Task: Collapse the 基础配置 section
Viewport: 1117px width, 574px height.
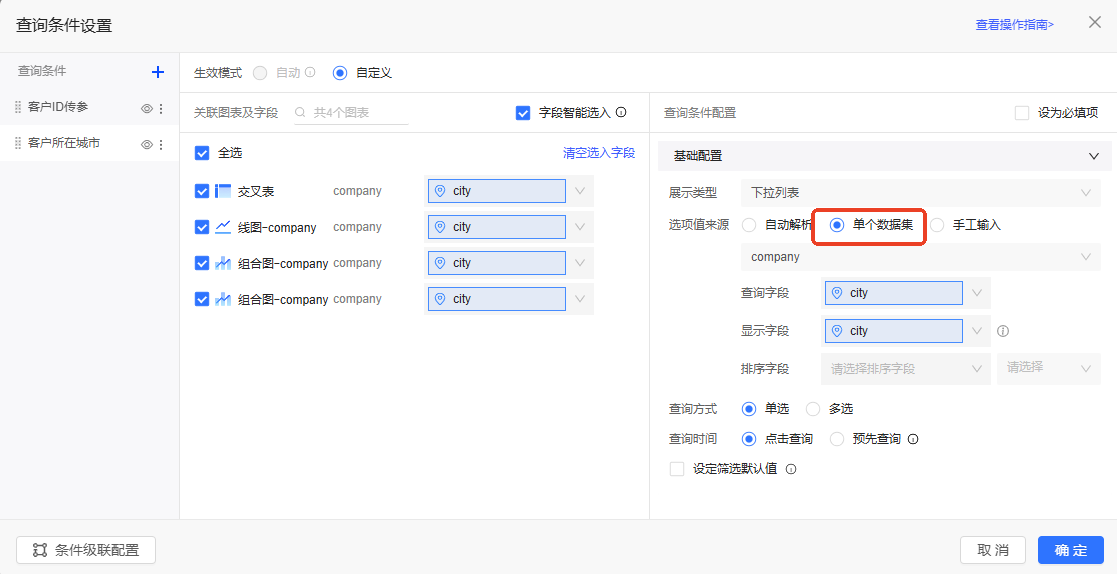Action: click(1092, 156)
